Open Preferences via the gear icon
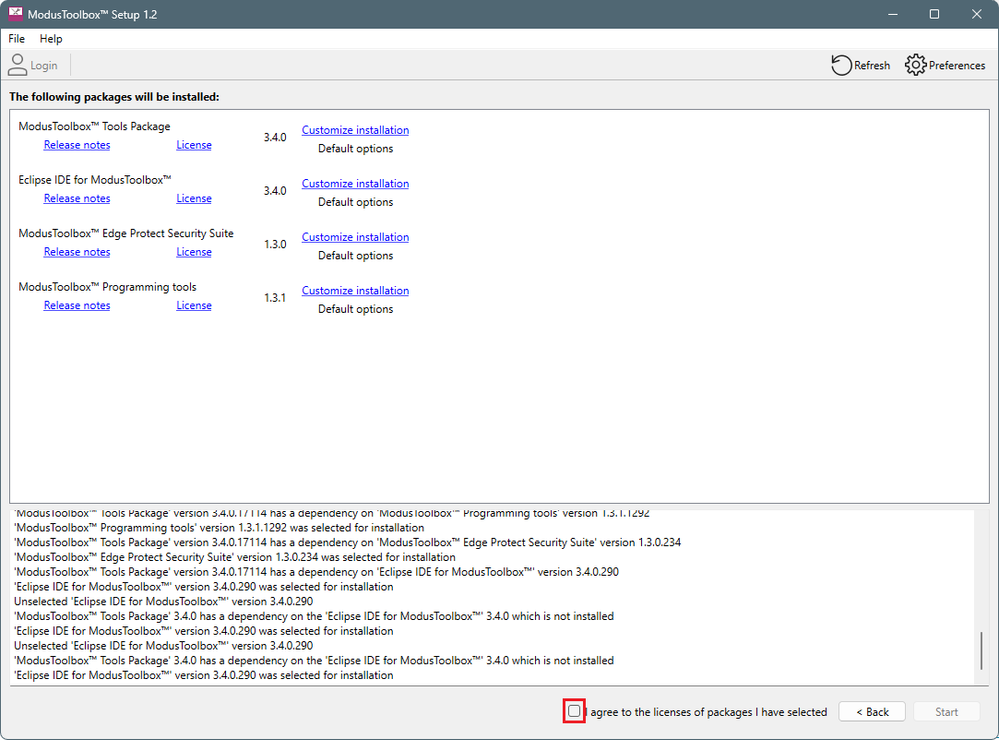 (915, 64)
